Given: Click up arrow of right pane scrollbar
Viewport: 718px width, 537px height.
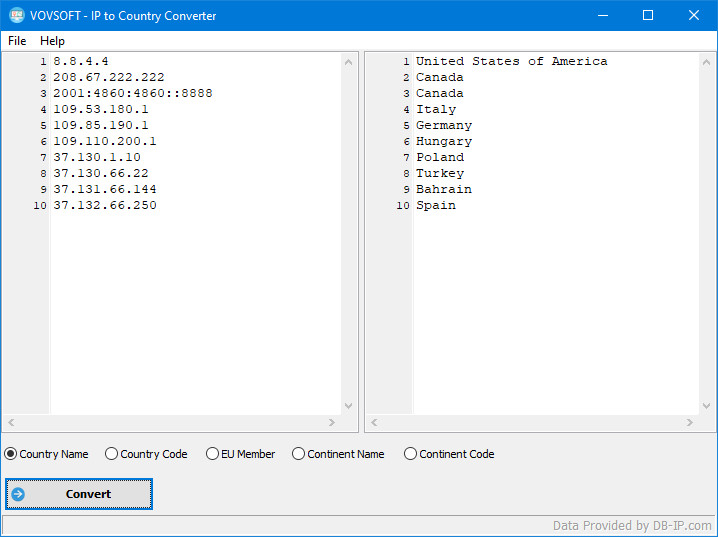Looking at the screenshot, I should (x=706, y=62).
